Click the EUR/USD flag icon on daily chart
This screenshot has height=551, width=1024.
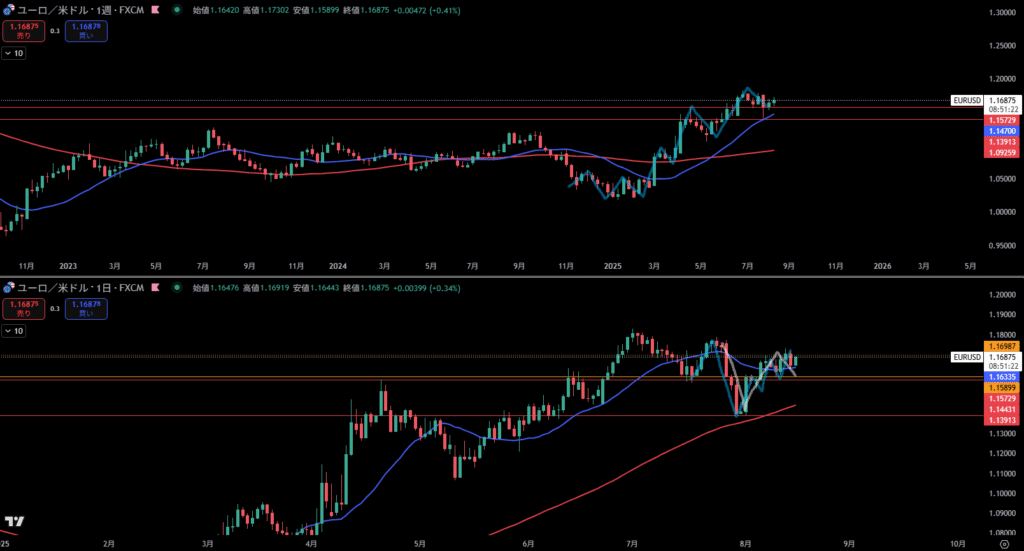[x=8, y=287]
